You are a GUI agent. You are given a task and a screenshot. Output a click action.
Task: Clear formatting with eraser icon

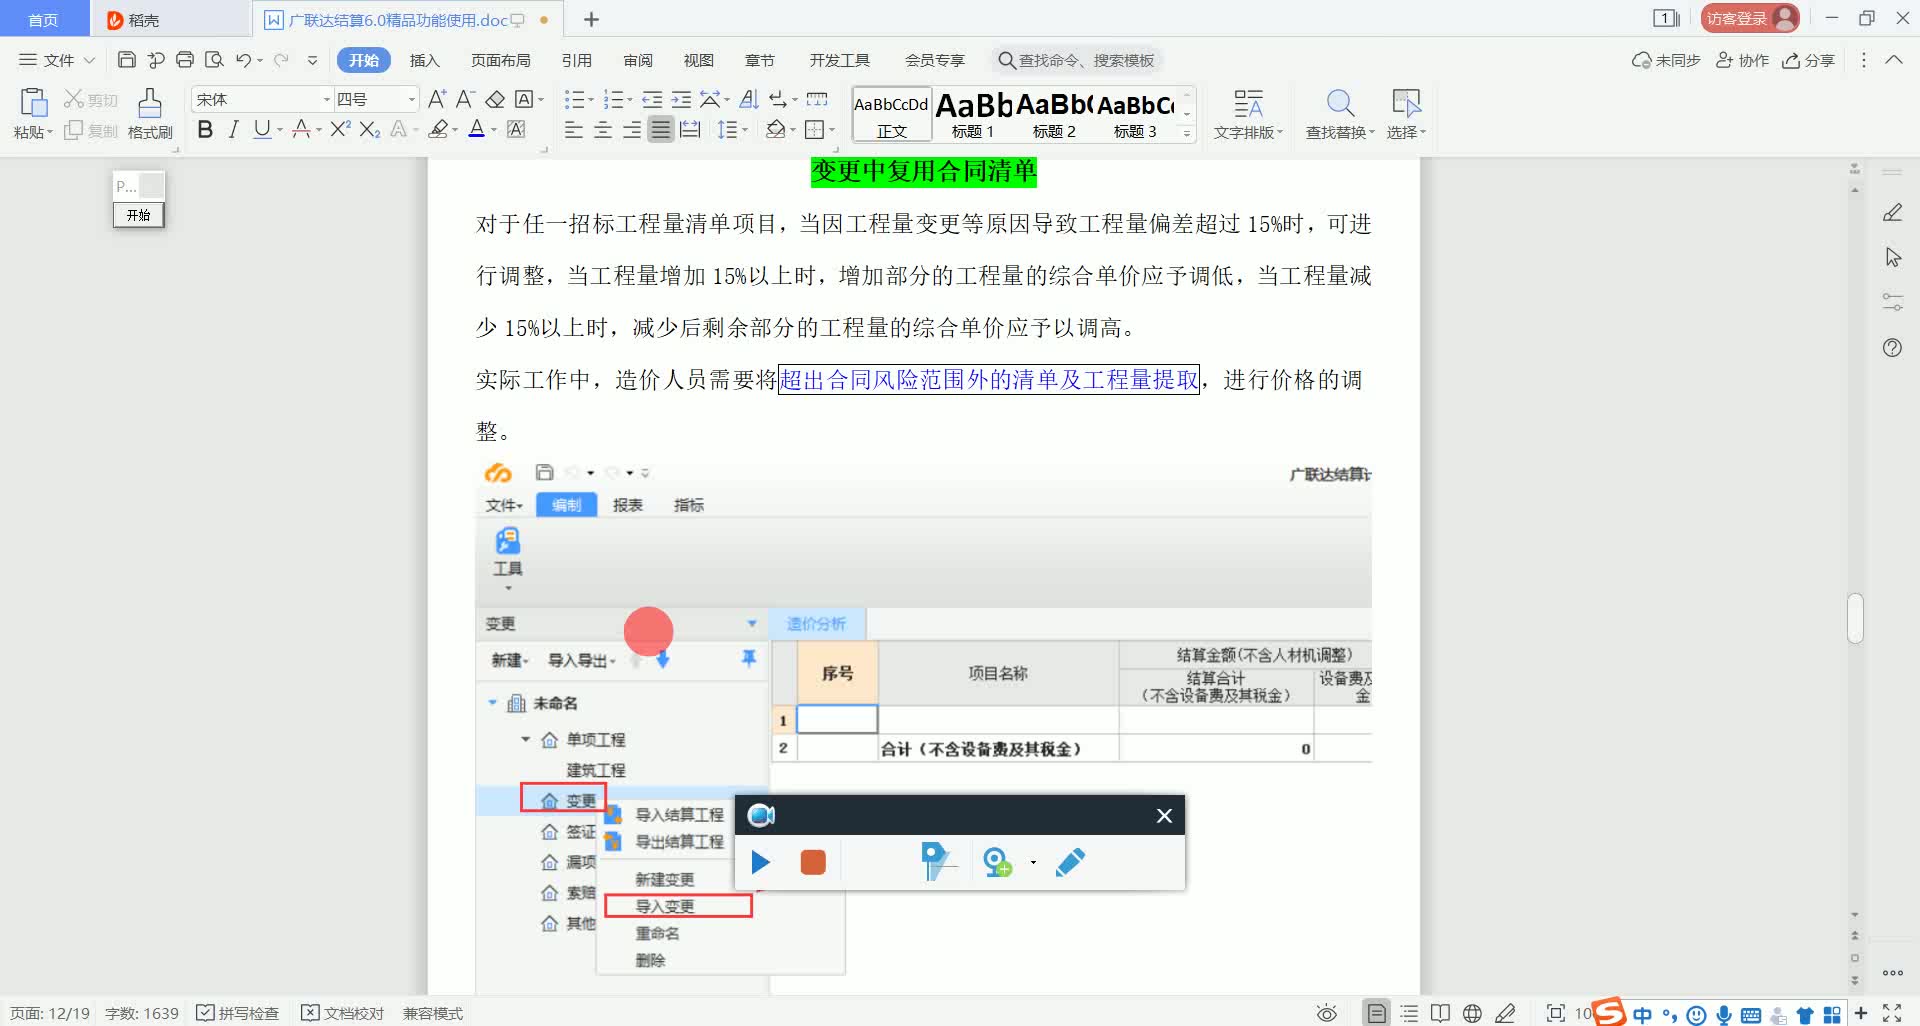tap(495, 99)
